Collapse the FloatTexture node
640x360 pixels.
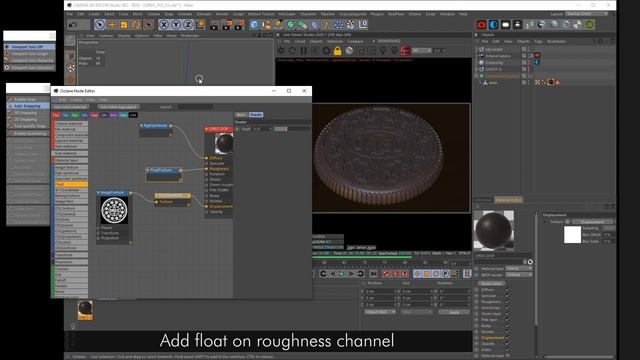pyautogui.click(x=148, y=170)
